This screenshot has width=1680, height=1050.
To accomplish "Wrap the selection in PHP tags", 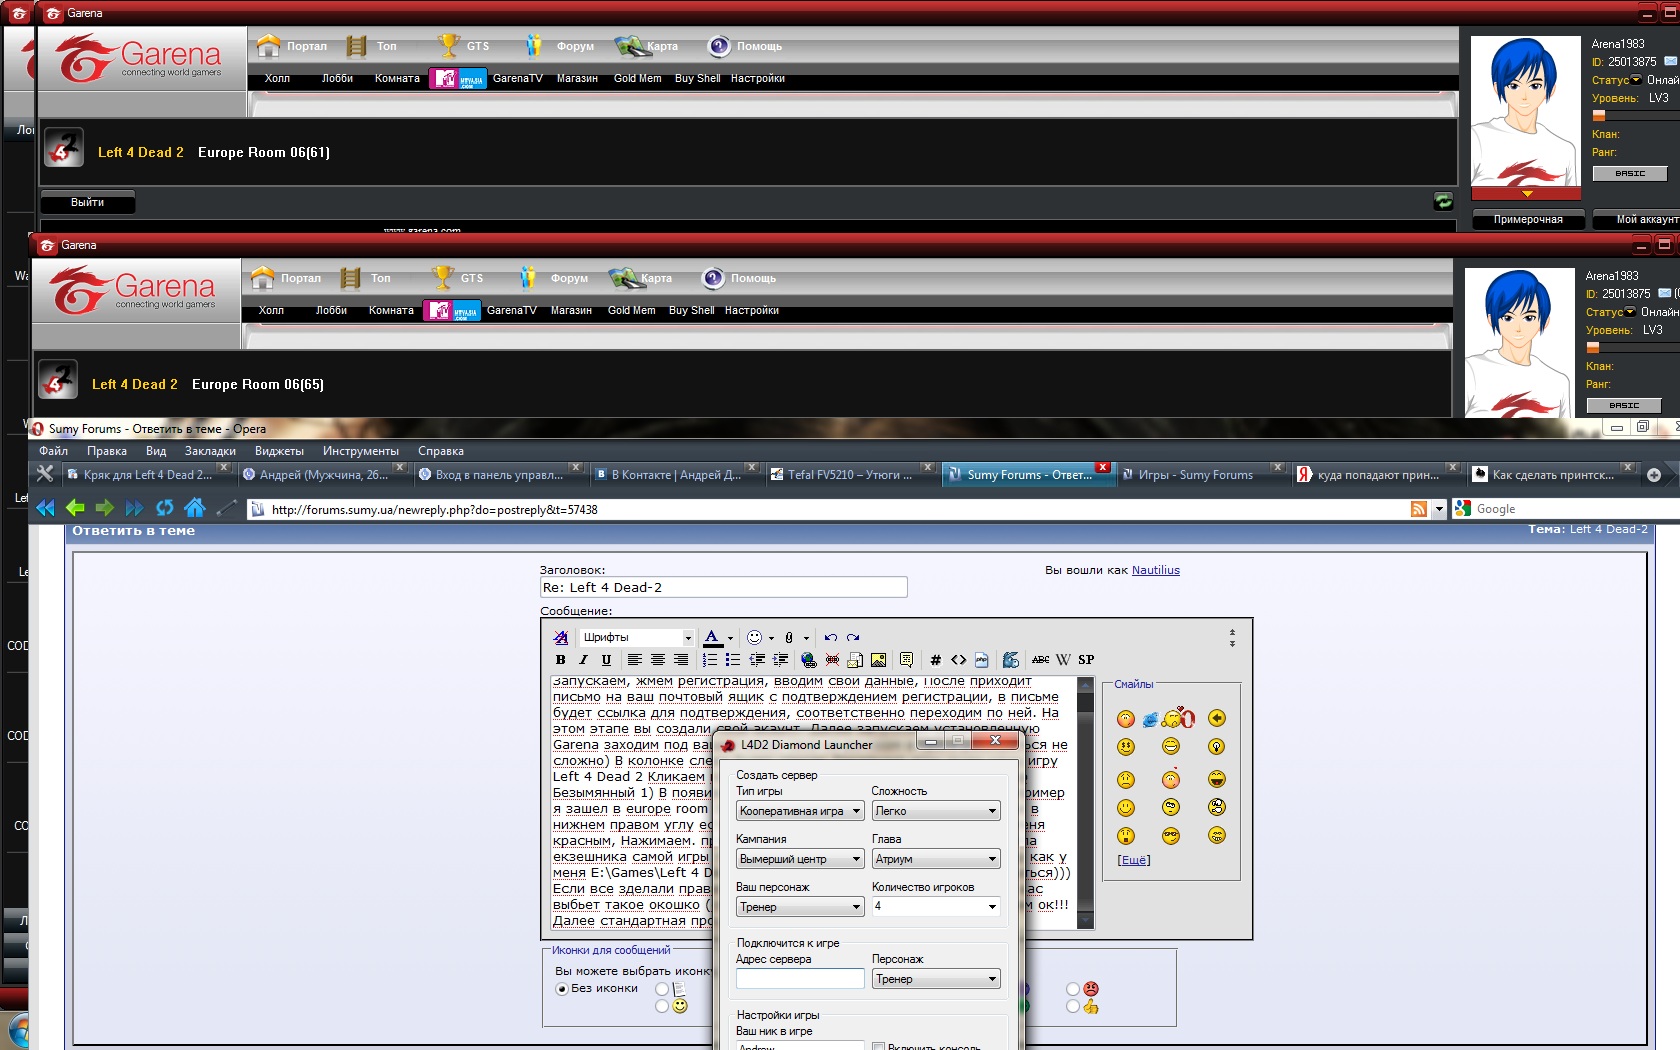I will click(981, 660).
